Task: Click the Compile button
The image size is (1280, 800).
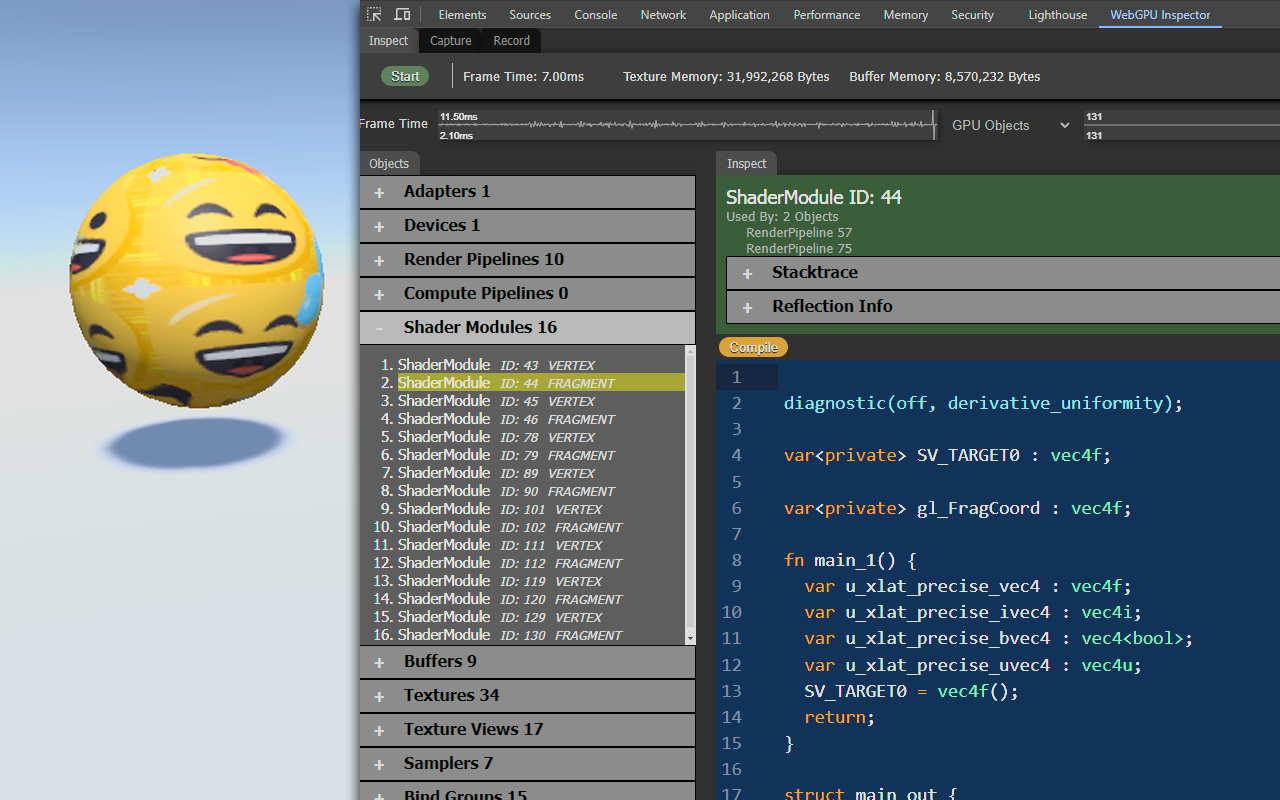Action: click(x=753, y=347)
